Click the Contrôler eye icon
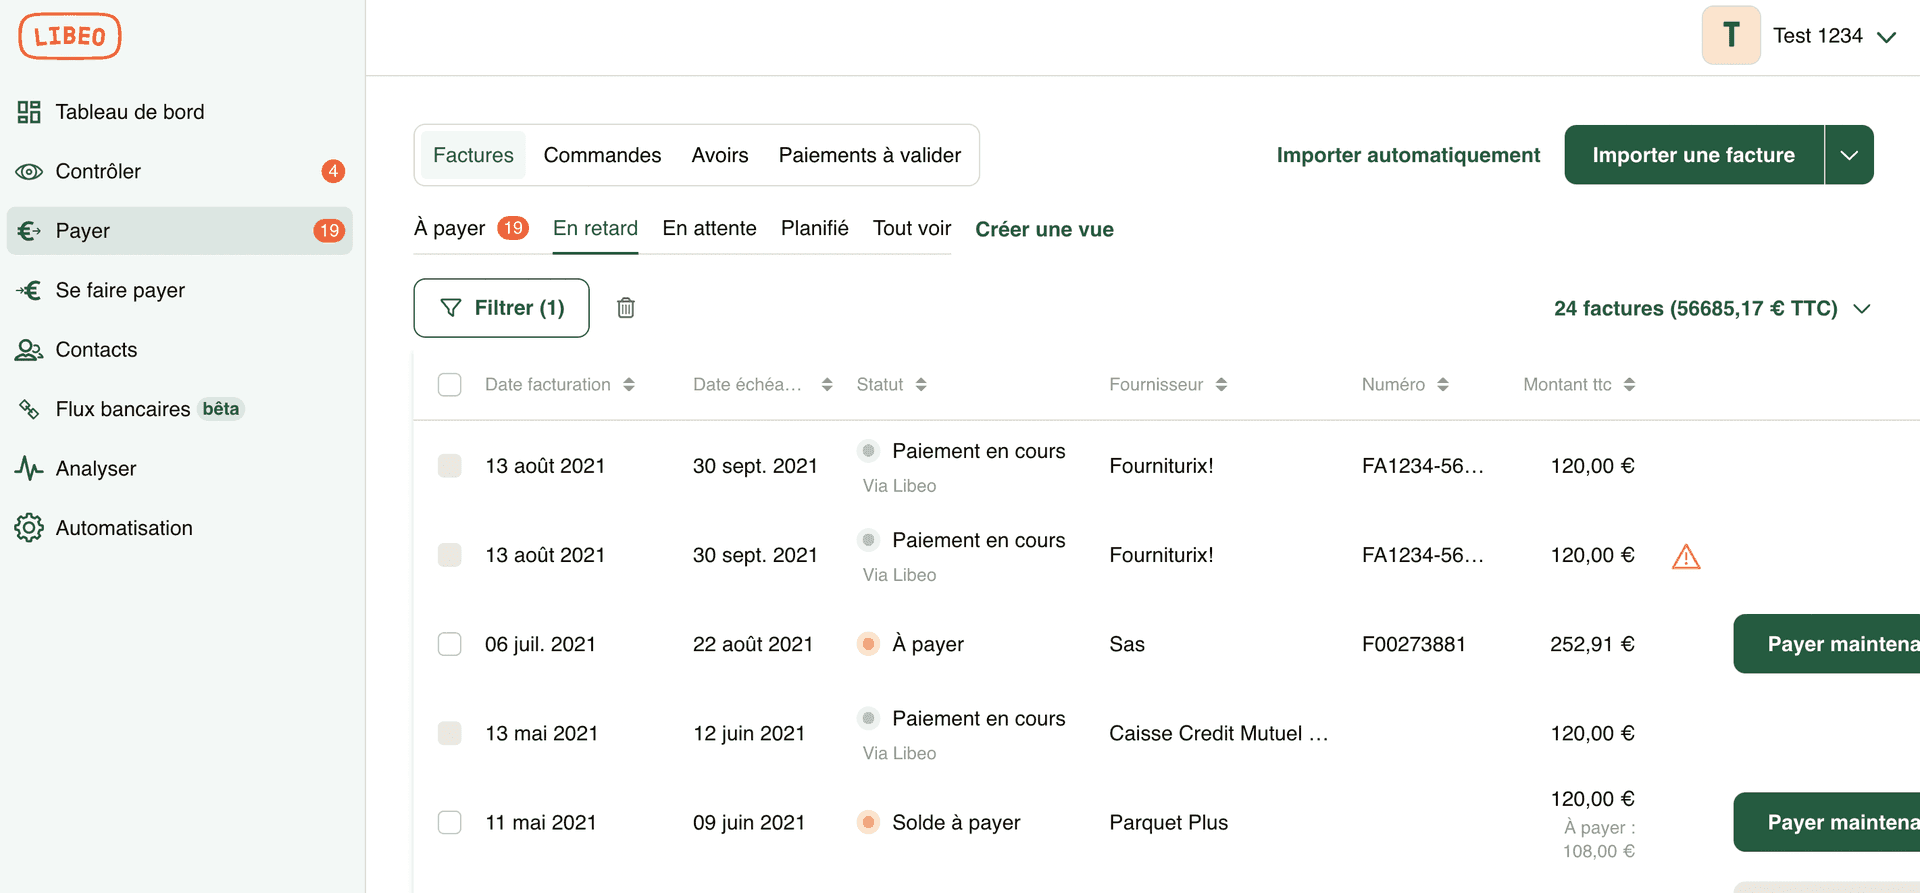This screenshot has width=1920, height=893. 29,172
